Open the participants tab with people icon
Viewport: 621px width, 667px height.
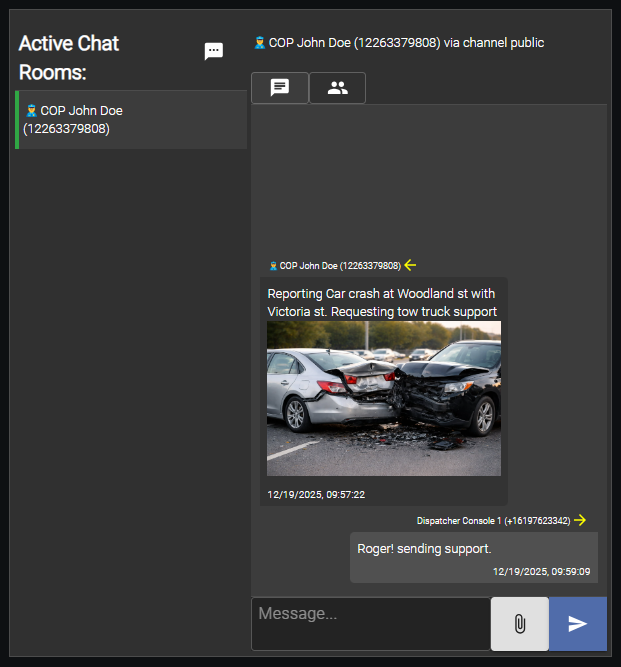point(338,88)
